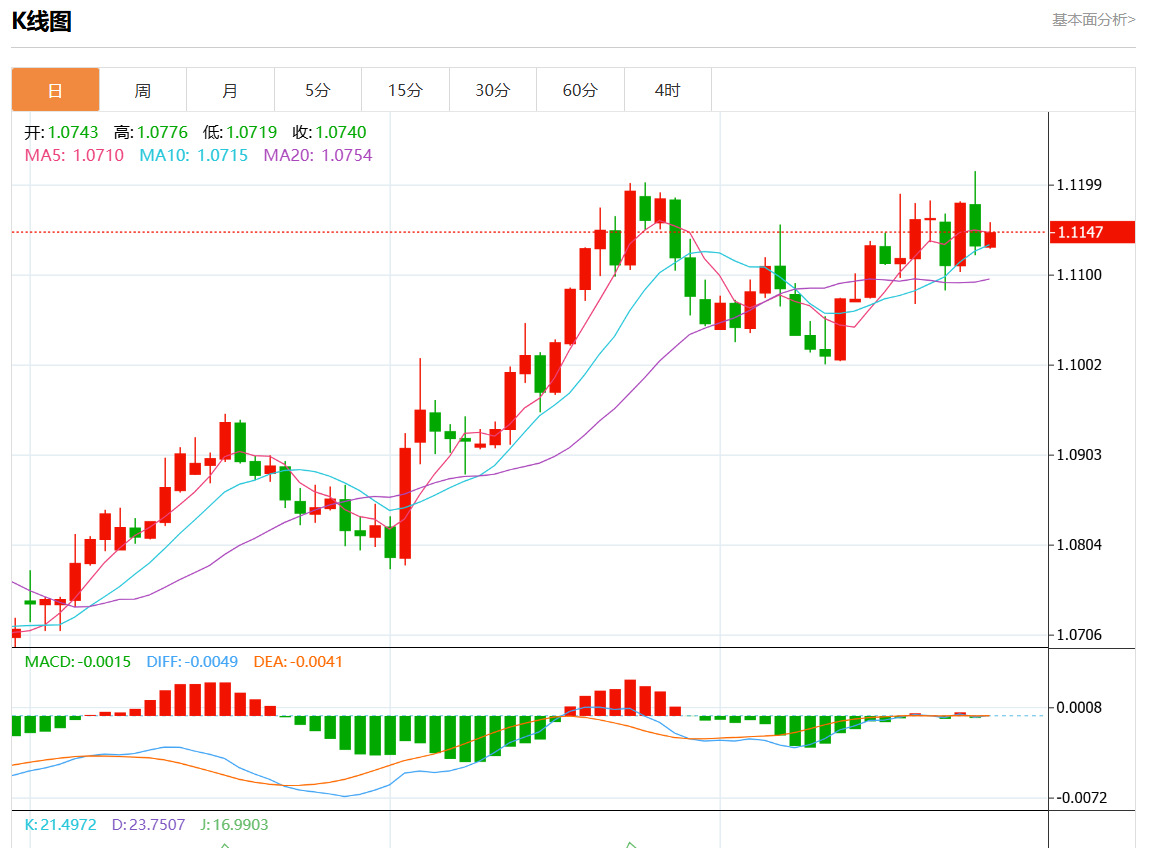
Task: Click the 1.1002 price axis label
Action: [x=1079, y=365]
